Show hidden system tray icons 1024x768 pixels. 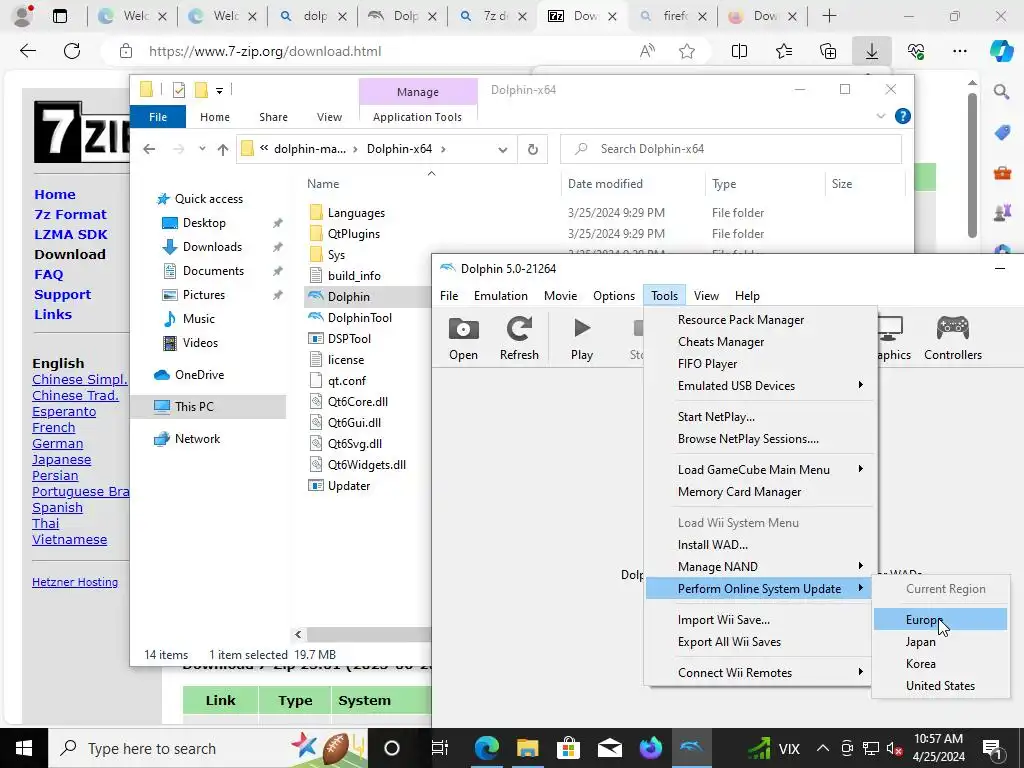pos(823,748)
